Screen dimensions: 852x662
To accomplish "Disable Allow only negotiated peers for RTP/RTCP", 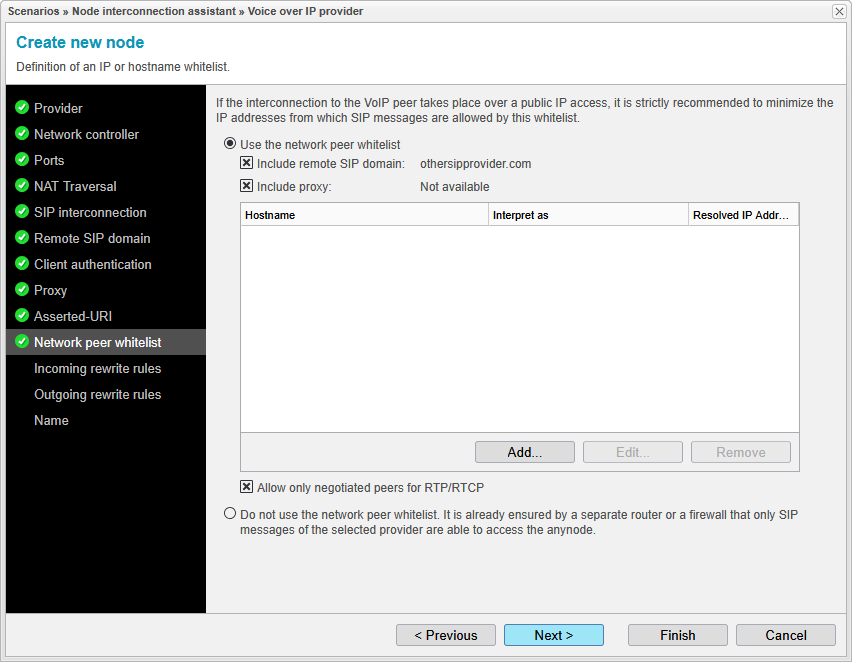I will [x=246, y=487].
